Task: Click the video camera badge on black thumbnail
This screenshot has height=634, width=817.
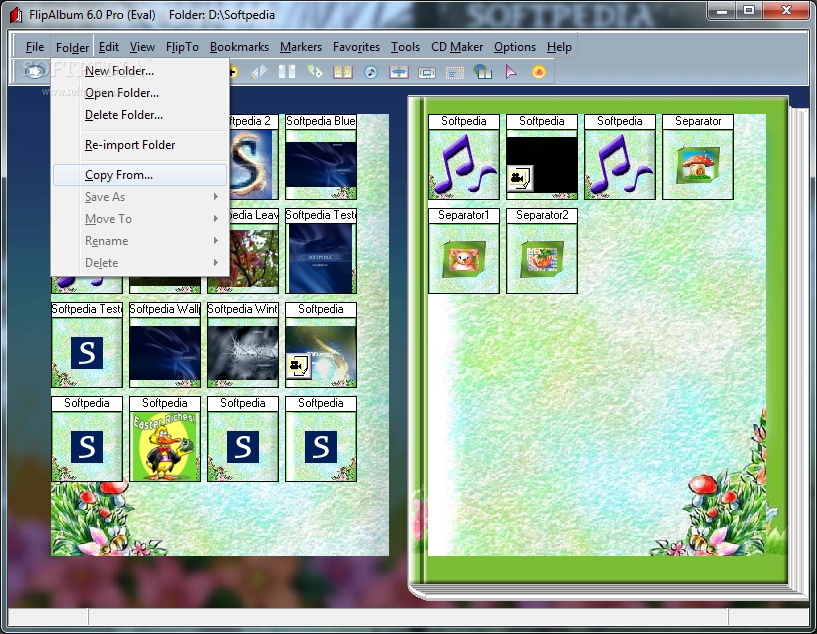Action: 519,179
